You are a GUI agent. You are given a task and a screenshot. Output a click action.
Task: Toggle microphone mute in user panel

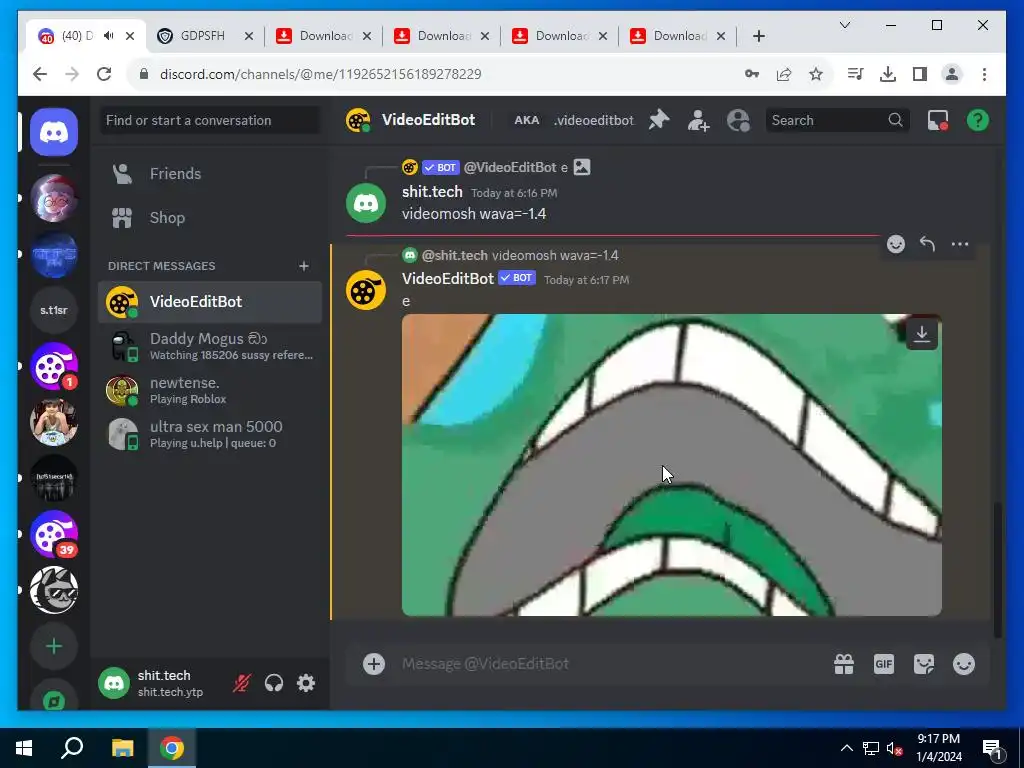[241, 683]
